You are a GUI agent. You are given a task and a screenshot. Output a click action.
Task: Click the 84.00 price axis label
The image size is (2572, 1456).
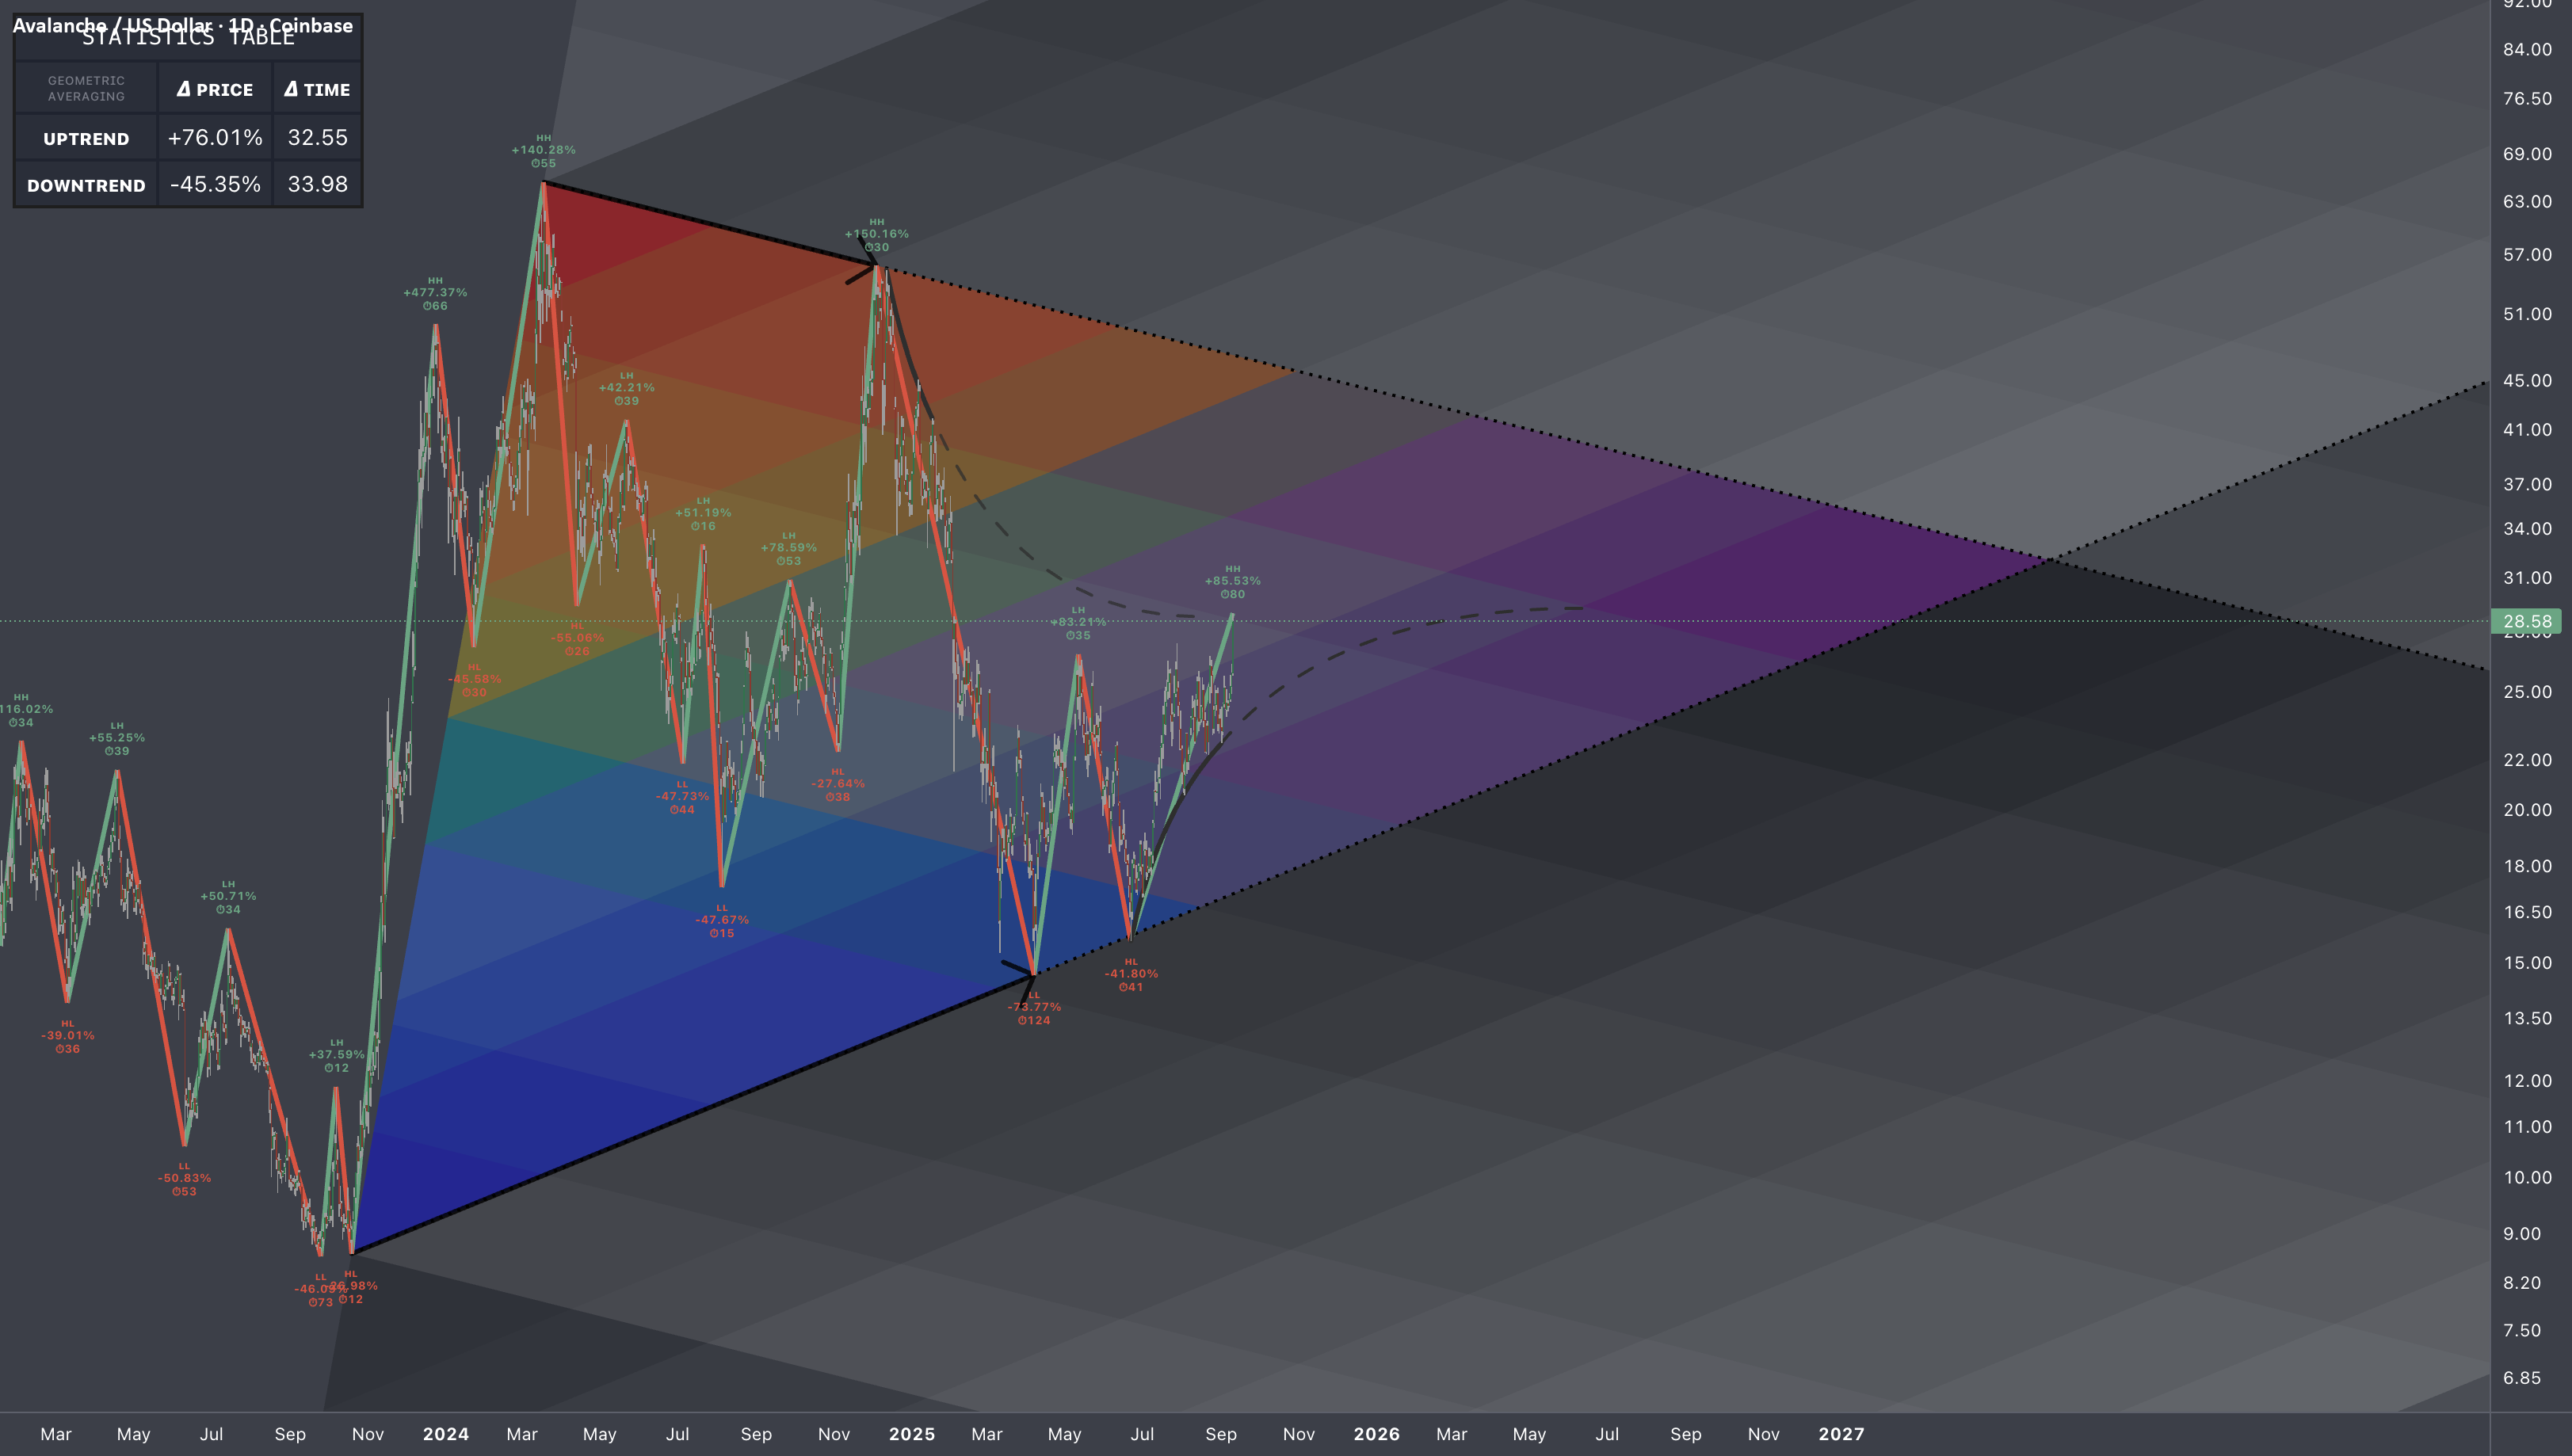pyautogui.click(x=2527, y=49)
